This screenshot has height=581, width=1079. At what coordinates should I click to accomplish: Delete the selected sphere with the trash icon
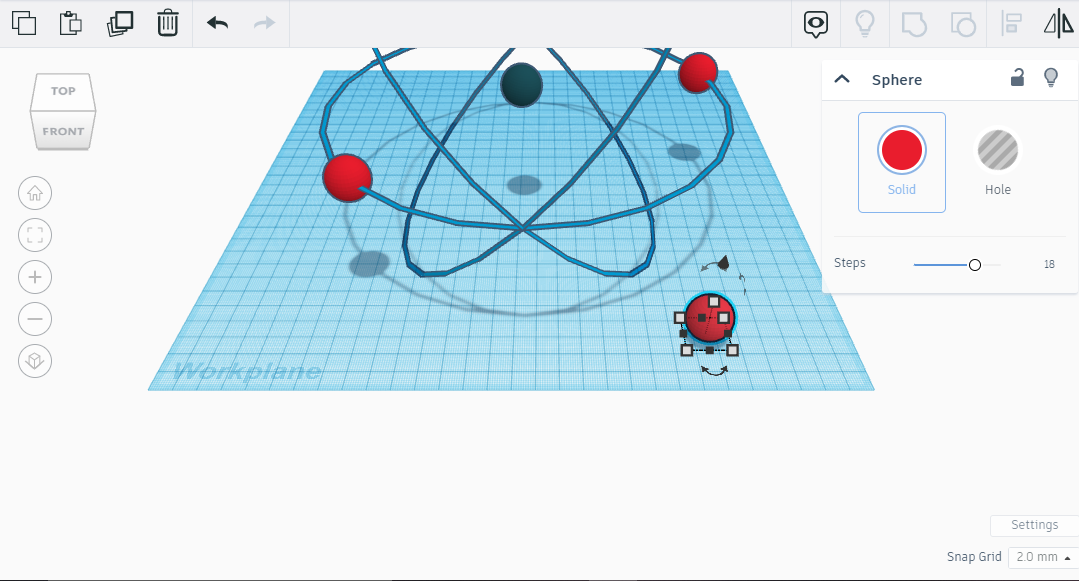click(x=167, y=22)
